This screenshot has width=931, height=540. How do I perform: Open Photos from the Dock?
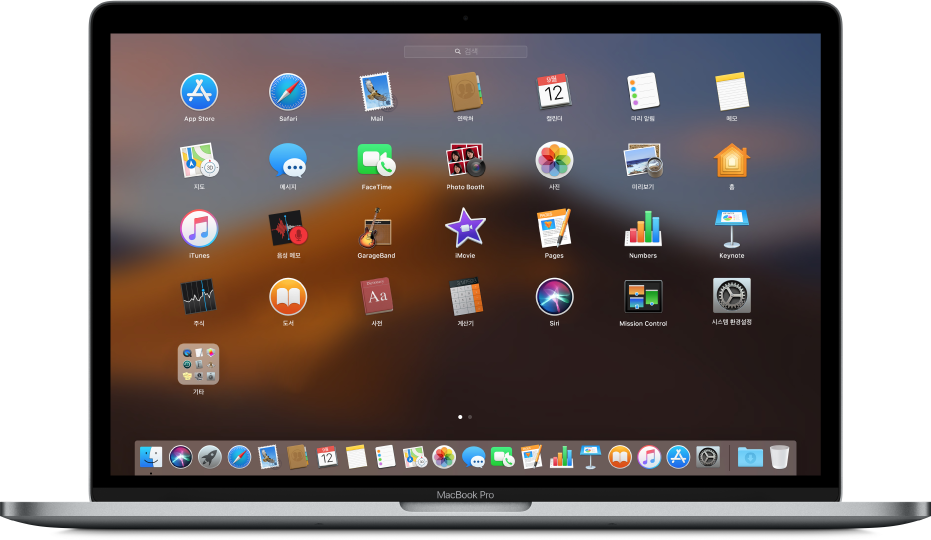click(444, 457)
